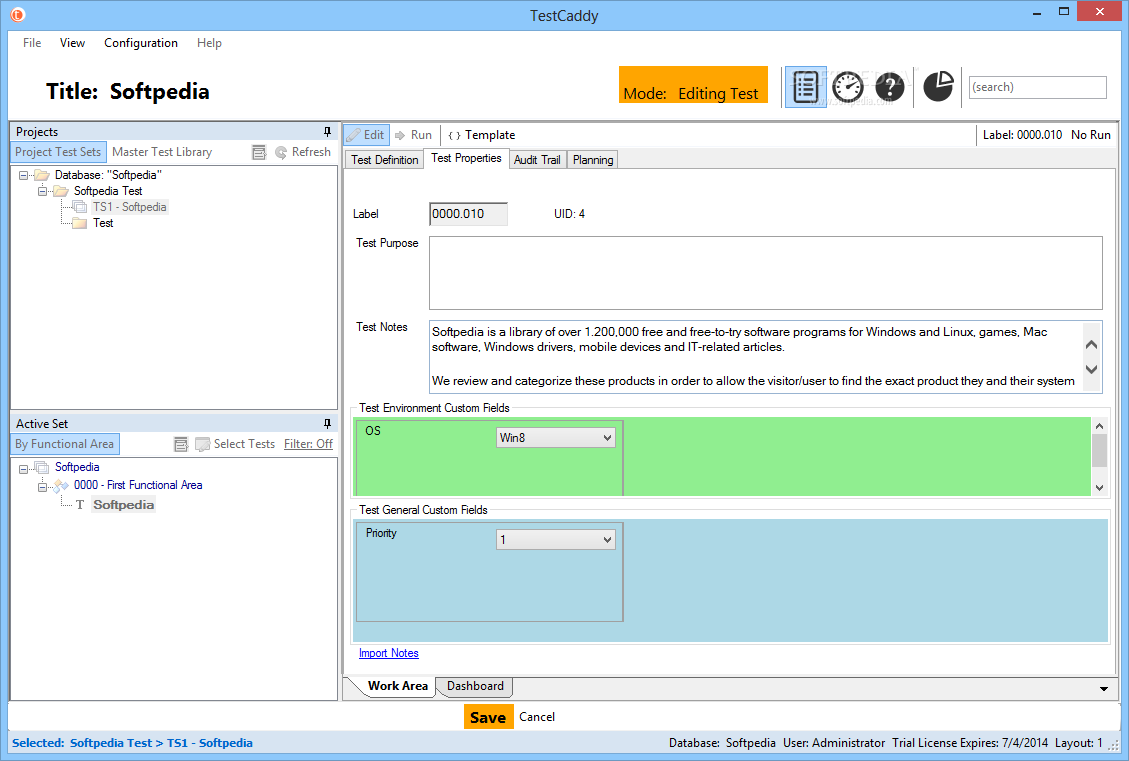Toggle the Filter: Off link
The height and width of the screenshot is (761, 1129).
[x=308, y=444]
